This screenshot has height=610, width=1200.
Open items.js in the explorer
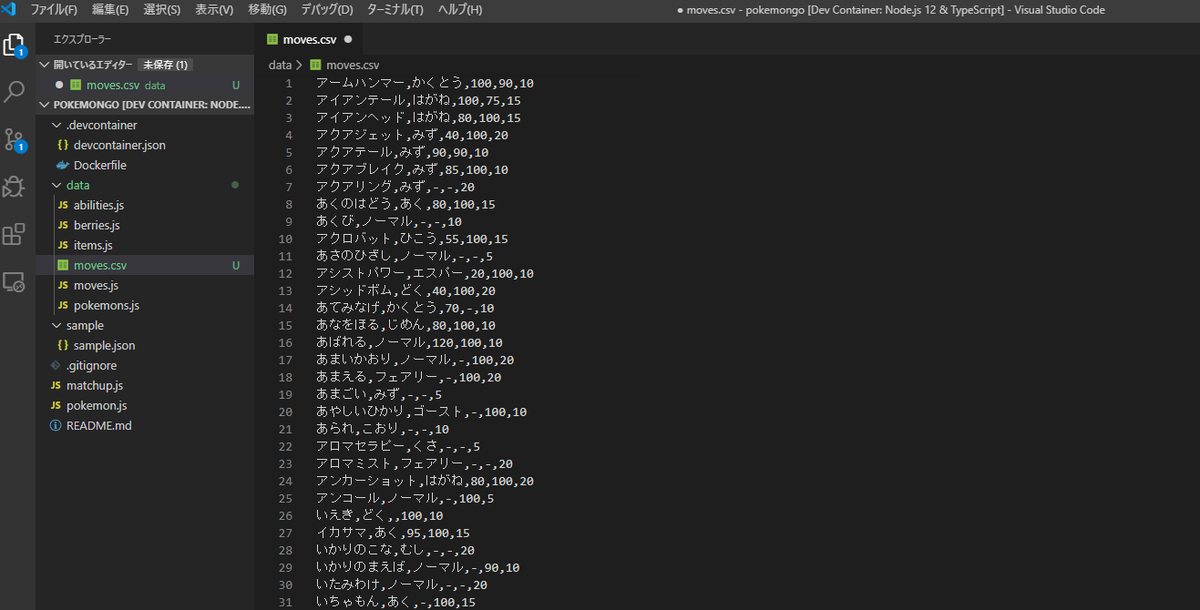click(145, 245)
